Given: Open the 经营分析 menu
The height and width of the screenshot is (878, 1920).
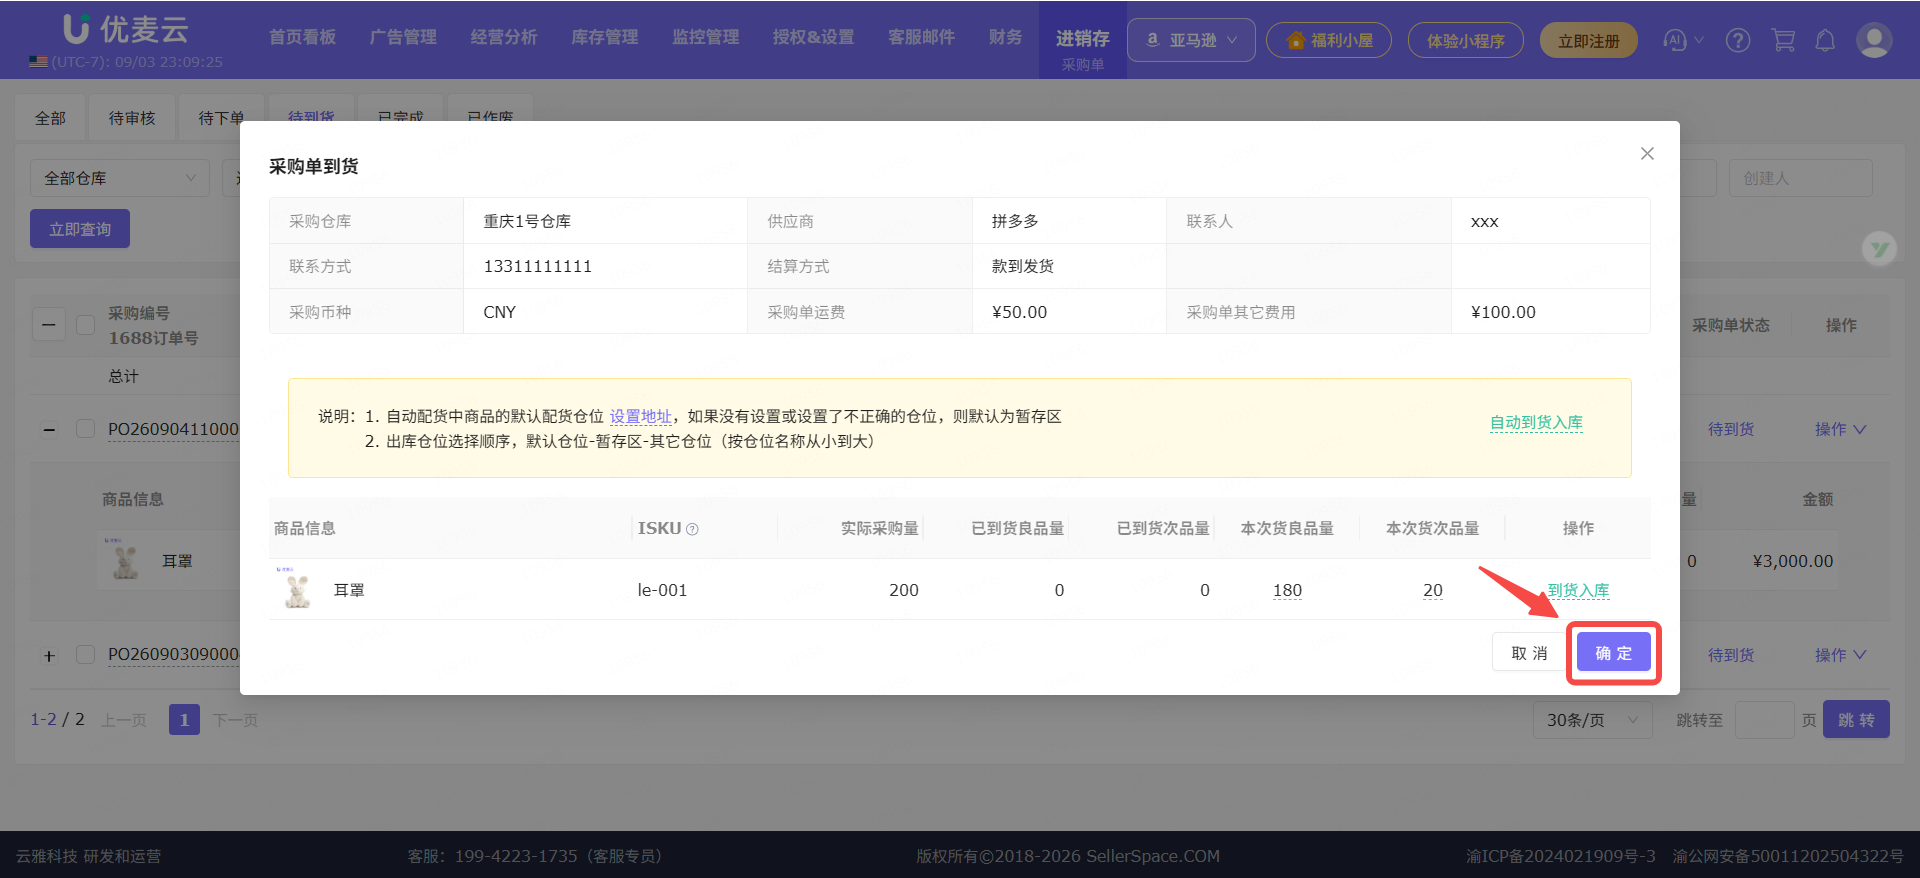Looking at the screenshot, I should coord(504,37).
